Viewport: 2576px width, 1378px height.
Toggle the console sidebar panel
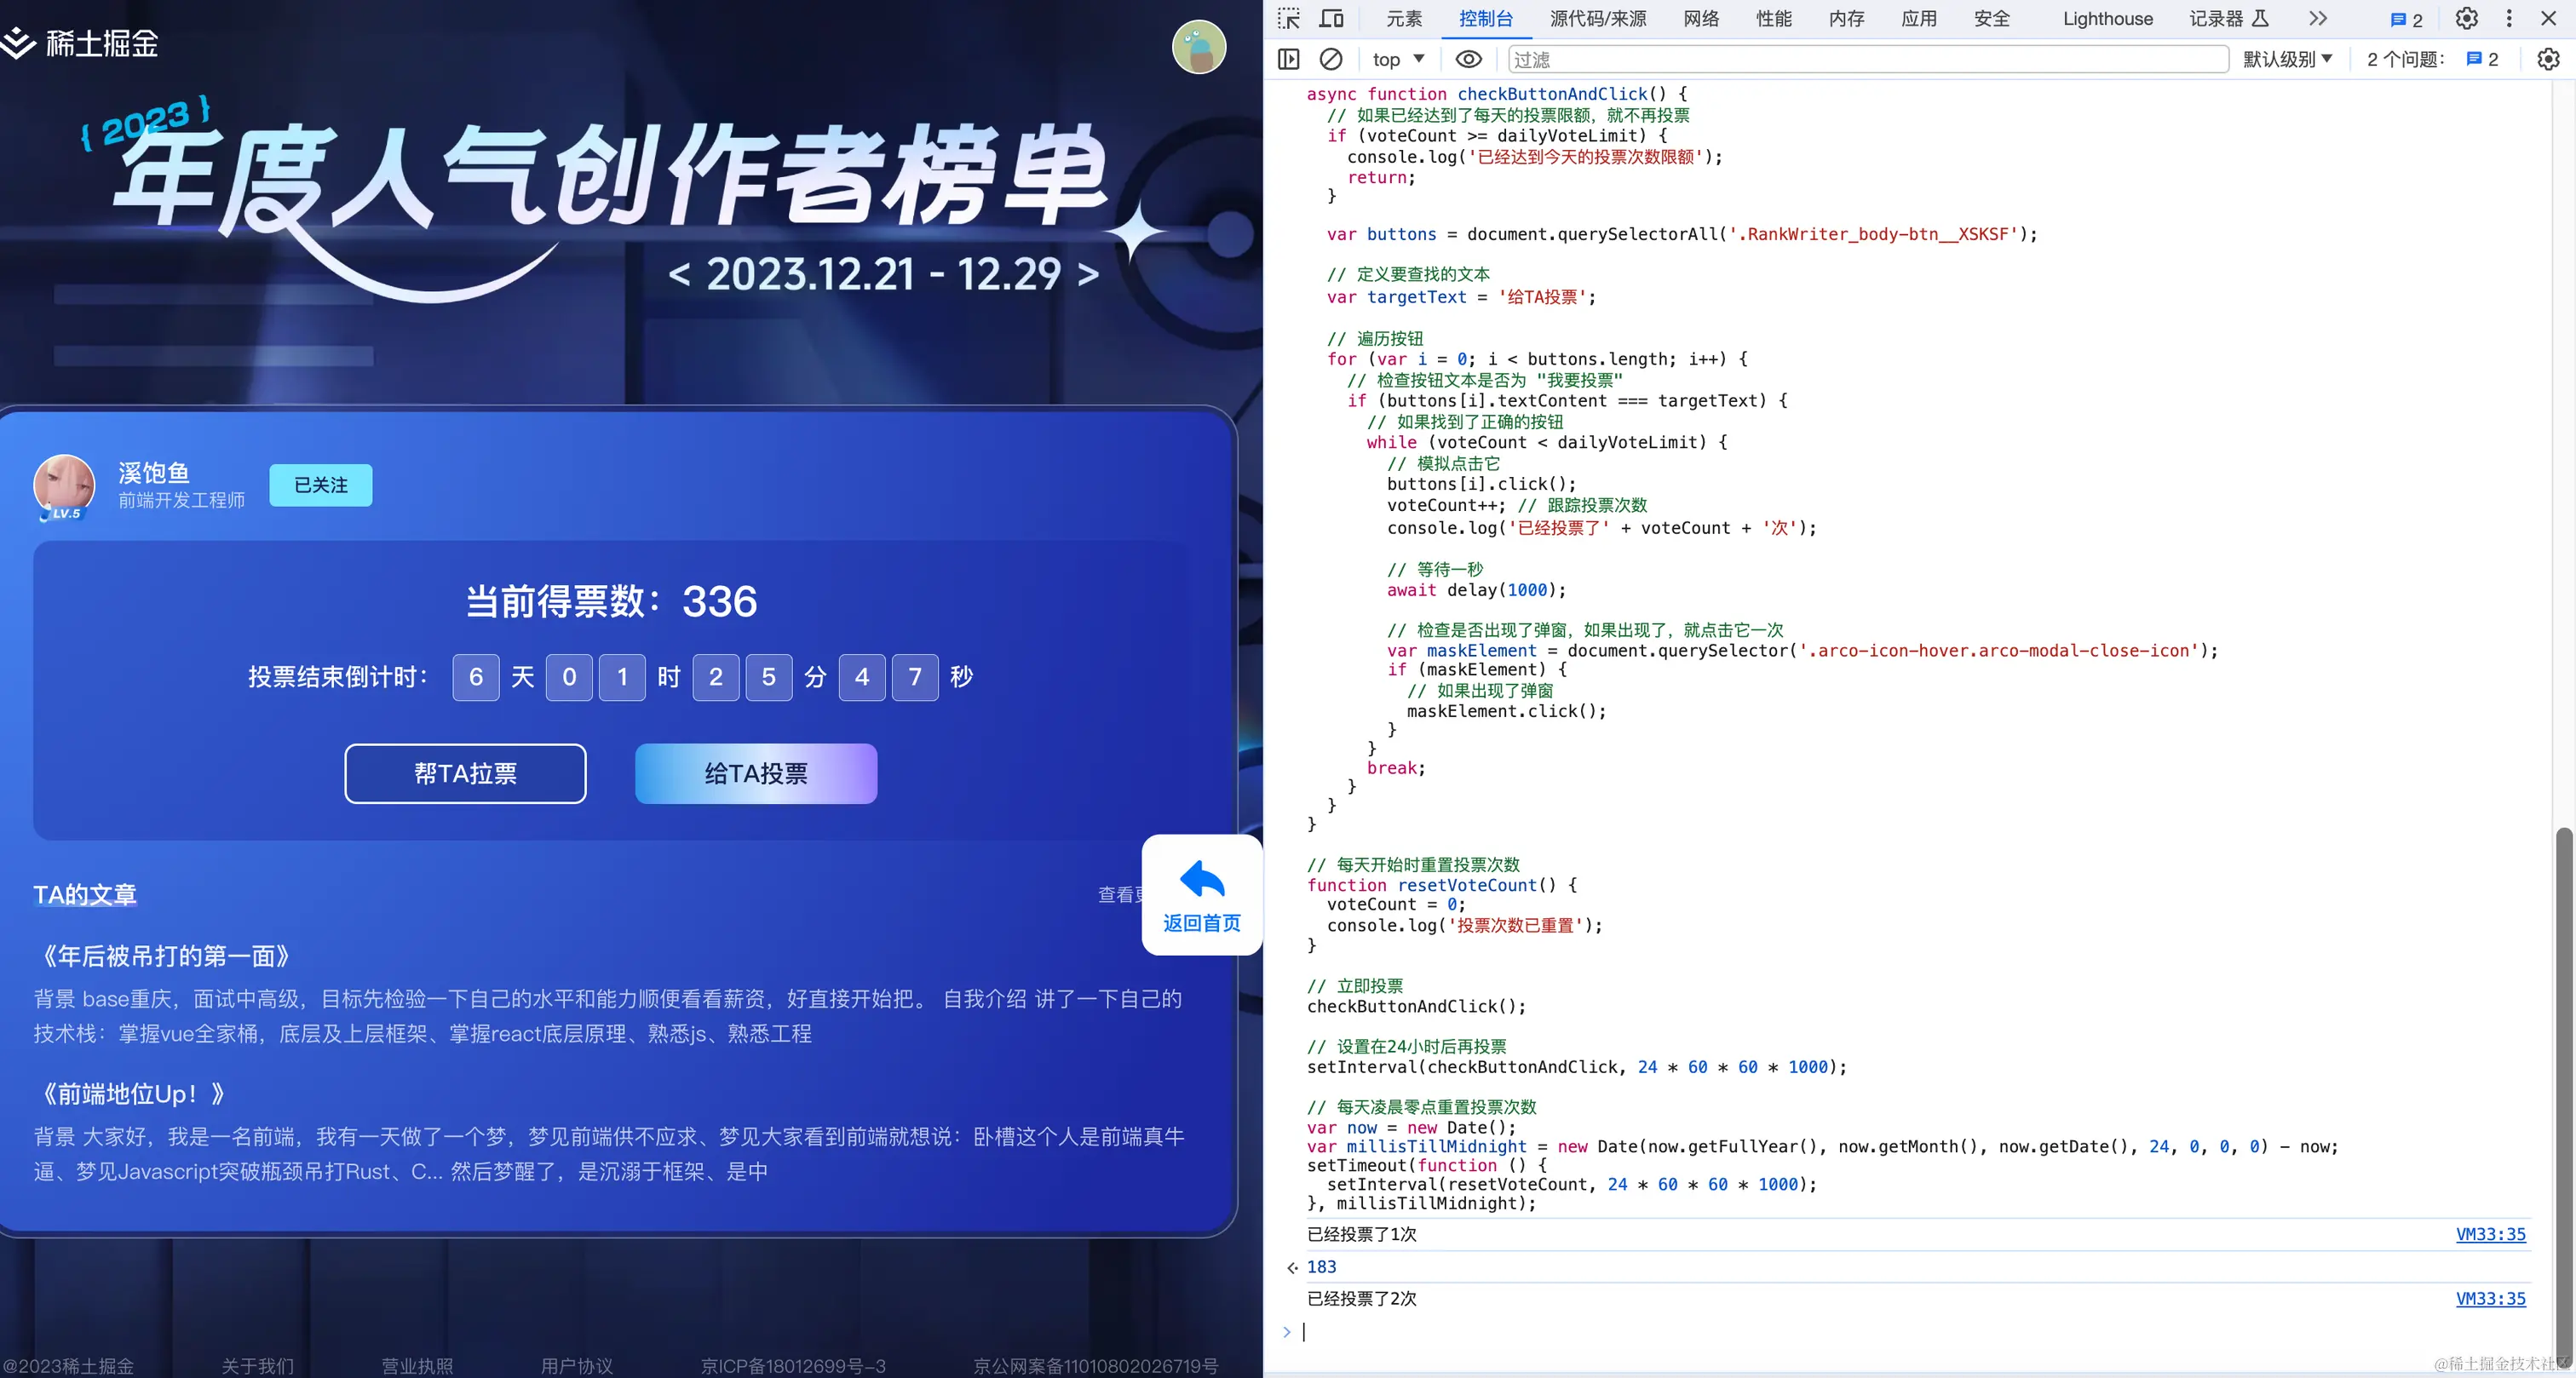point(1289,59)
